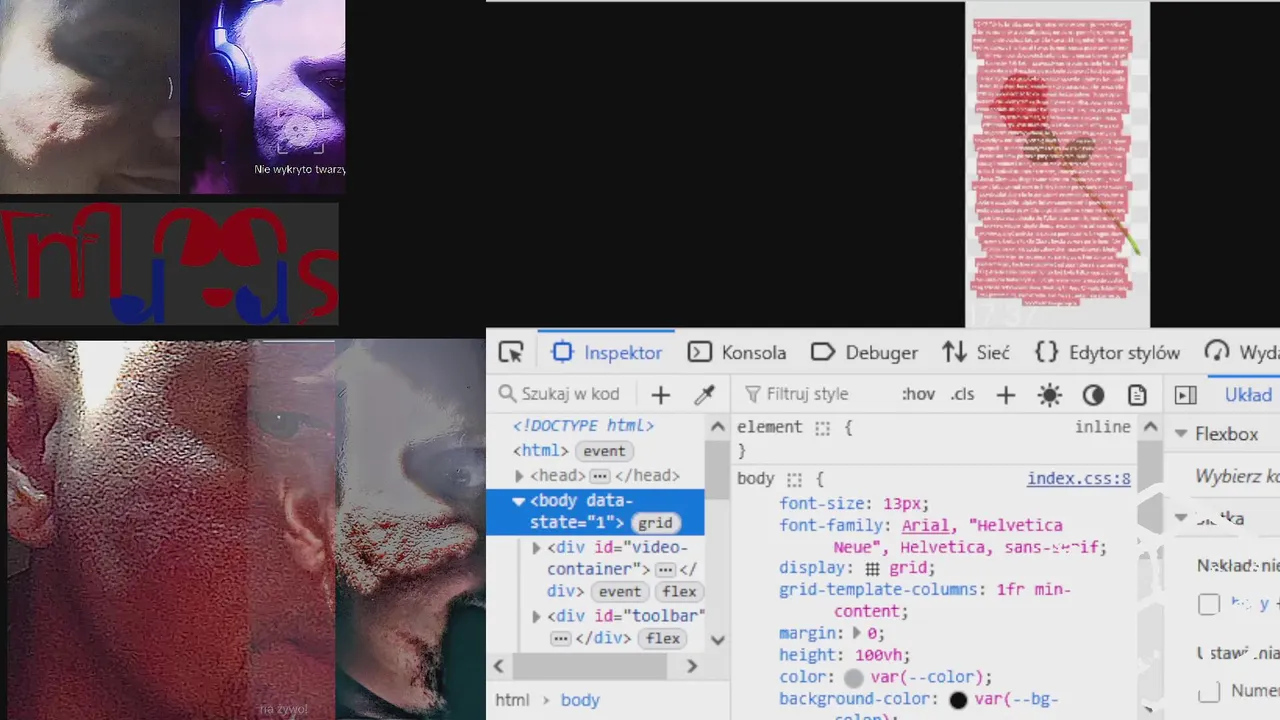
Task: Expand the video-container ellipsis badge
Action: coord(665,569)
